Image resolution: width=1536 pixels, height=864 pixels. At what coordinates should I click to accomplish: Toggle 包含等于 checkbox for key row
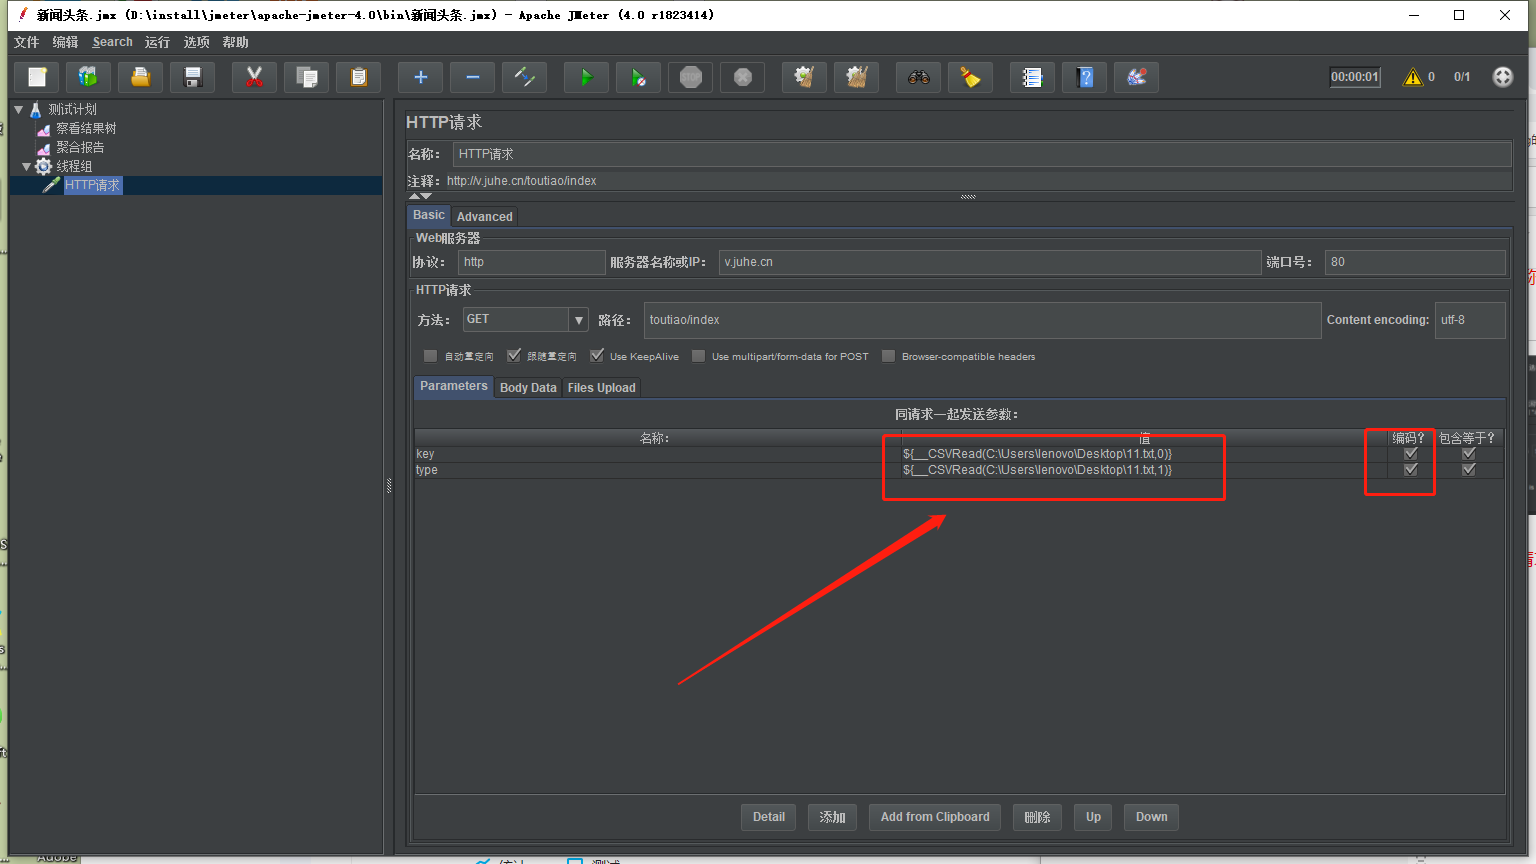tap(1468, 454)
